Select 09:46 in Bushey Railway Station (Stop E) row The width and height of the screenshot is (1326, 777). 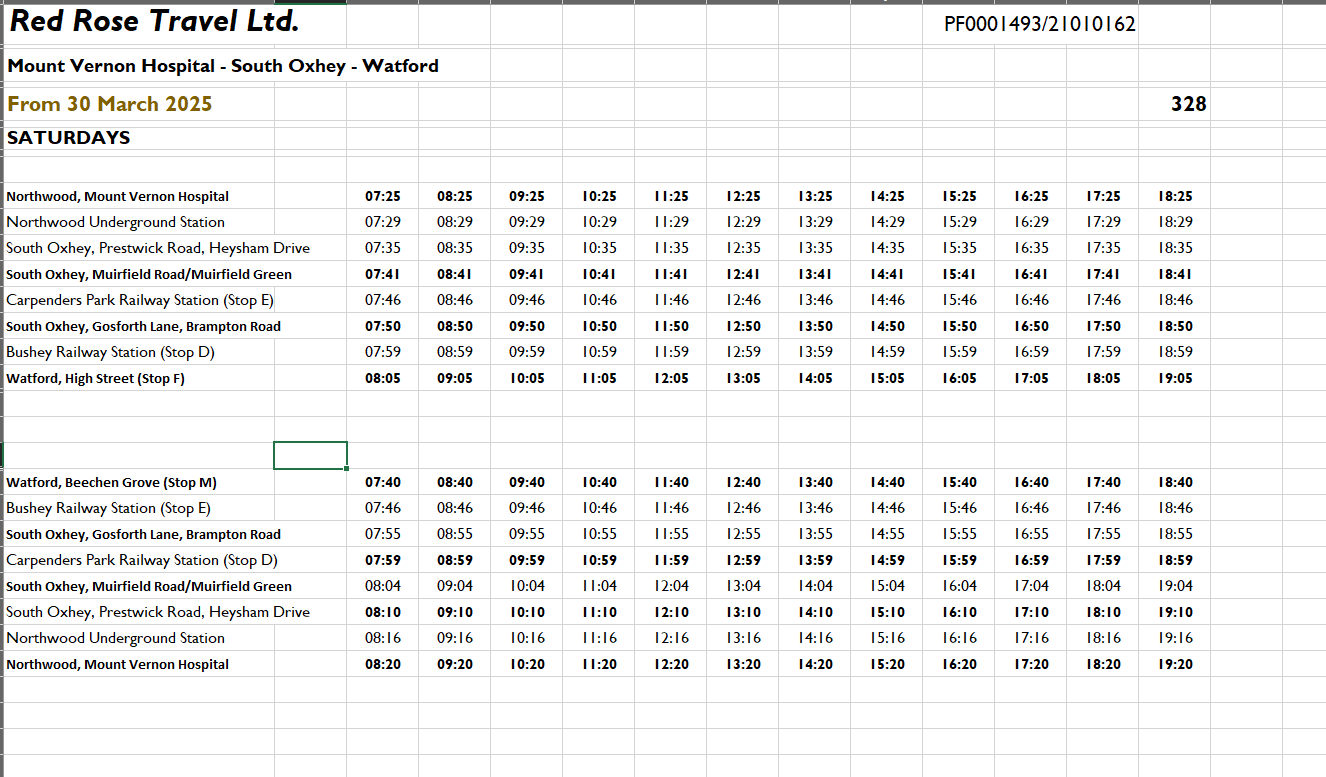tap(527, 508)
